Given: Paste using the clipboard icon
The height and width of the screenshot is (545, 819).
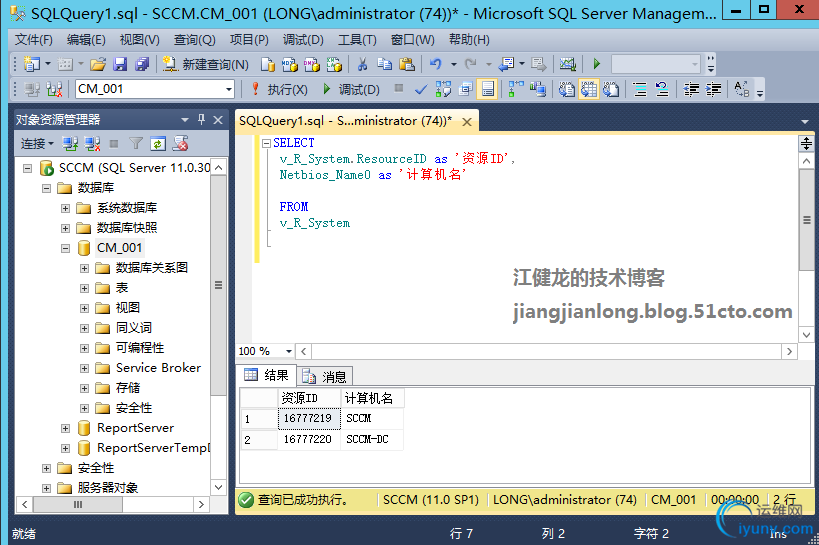Looking at the screenshot, I should 407,64.
